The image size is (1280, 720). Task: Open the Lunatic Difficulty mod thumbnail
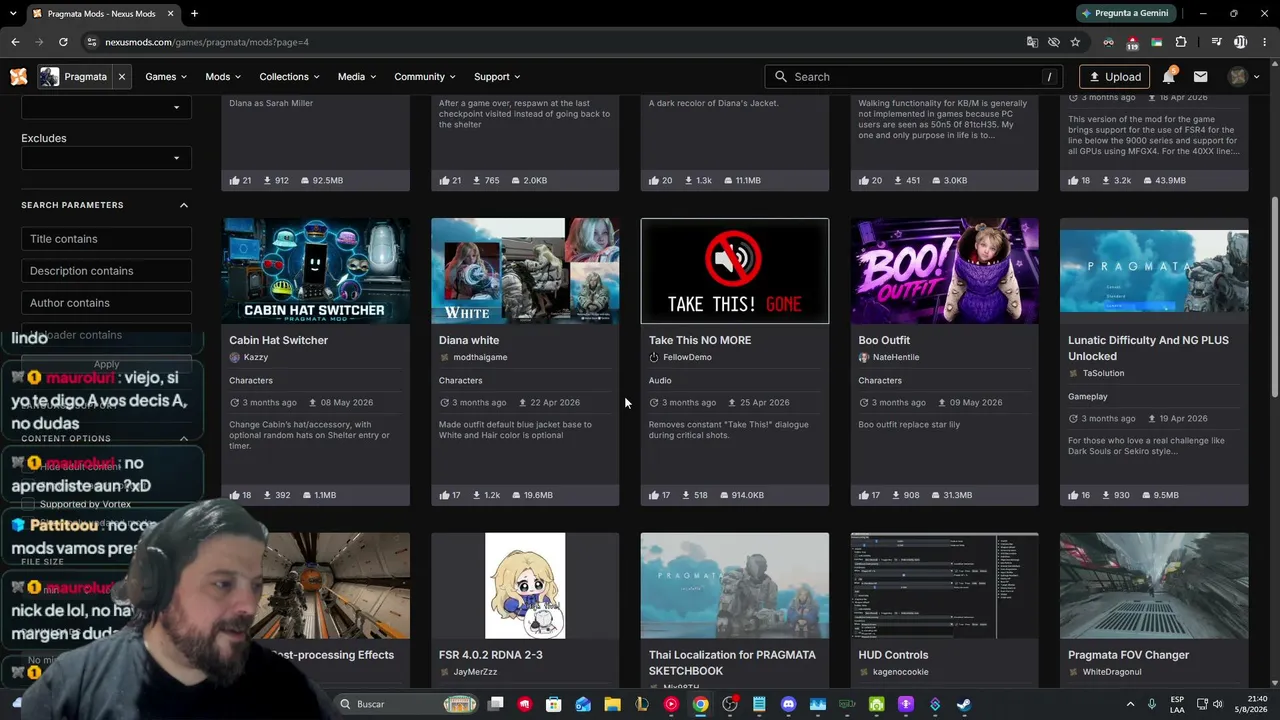click(1154, 271)
